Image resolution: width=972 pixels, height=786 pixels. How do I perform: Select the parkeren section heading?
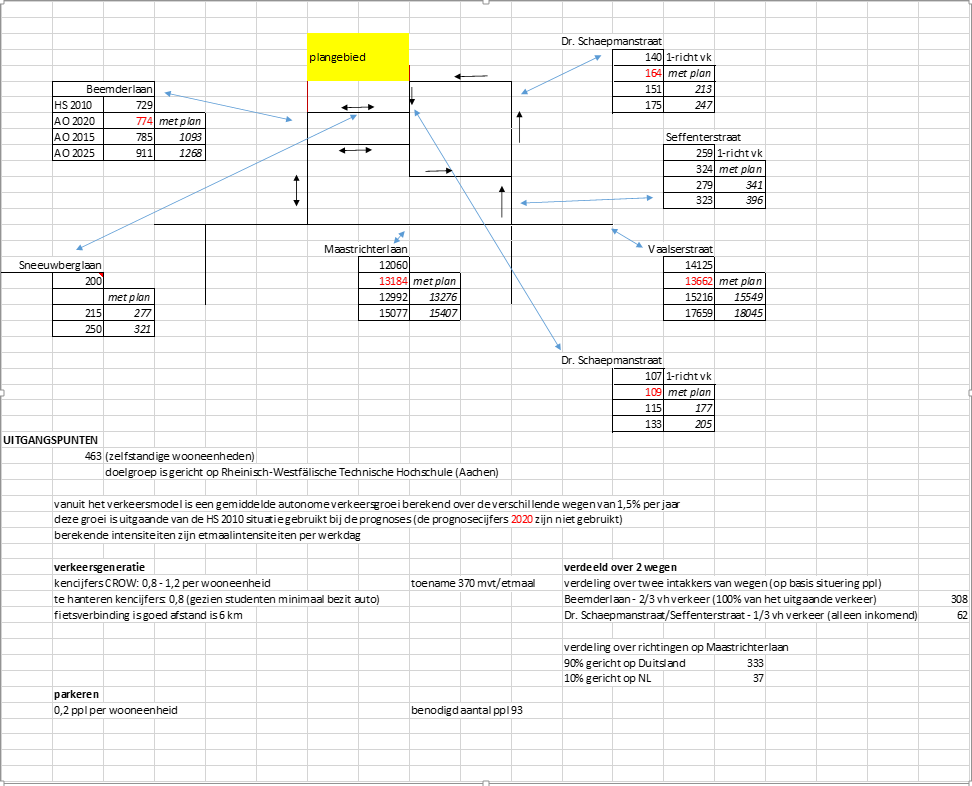[75, 693]
